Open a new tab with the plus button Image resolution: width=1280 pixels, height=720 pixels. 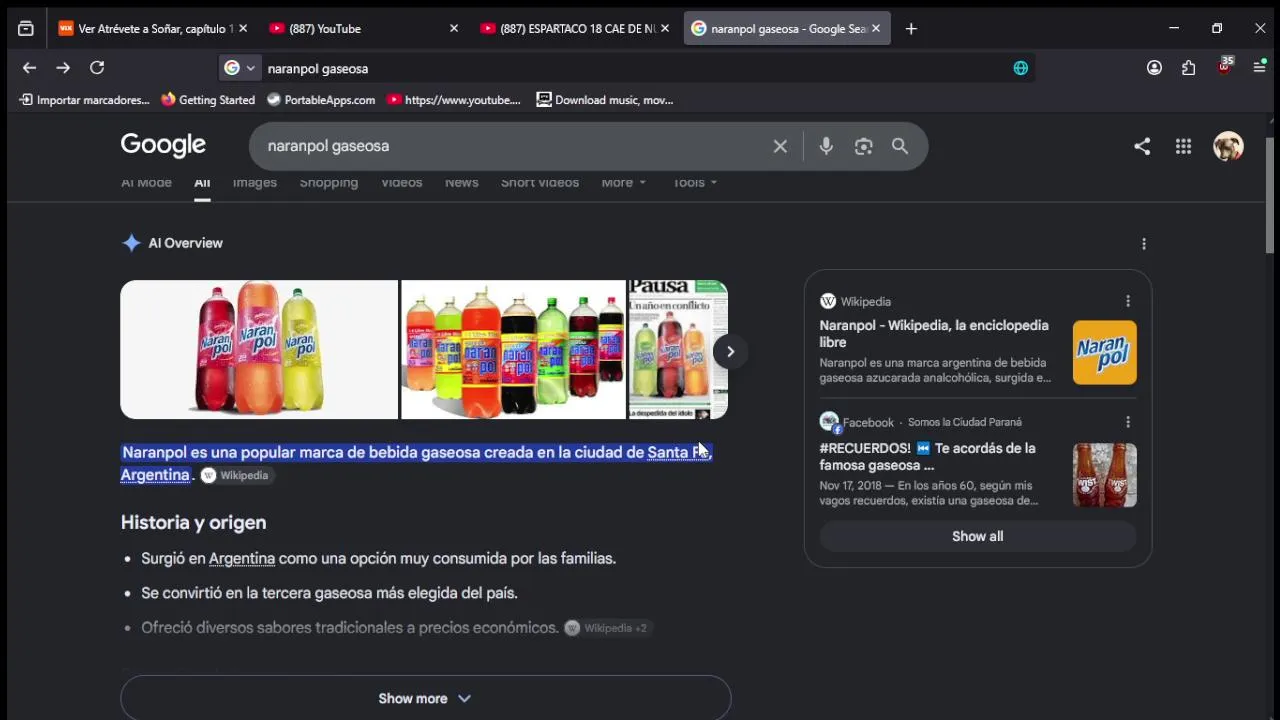pos(910,29)
